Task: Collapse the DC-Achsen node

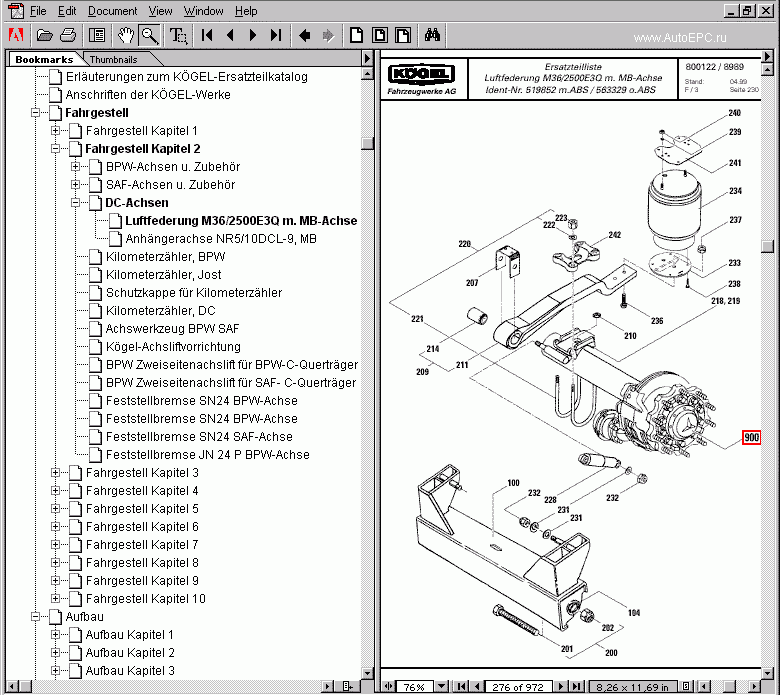Action: tap(75, 202)
